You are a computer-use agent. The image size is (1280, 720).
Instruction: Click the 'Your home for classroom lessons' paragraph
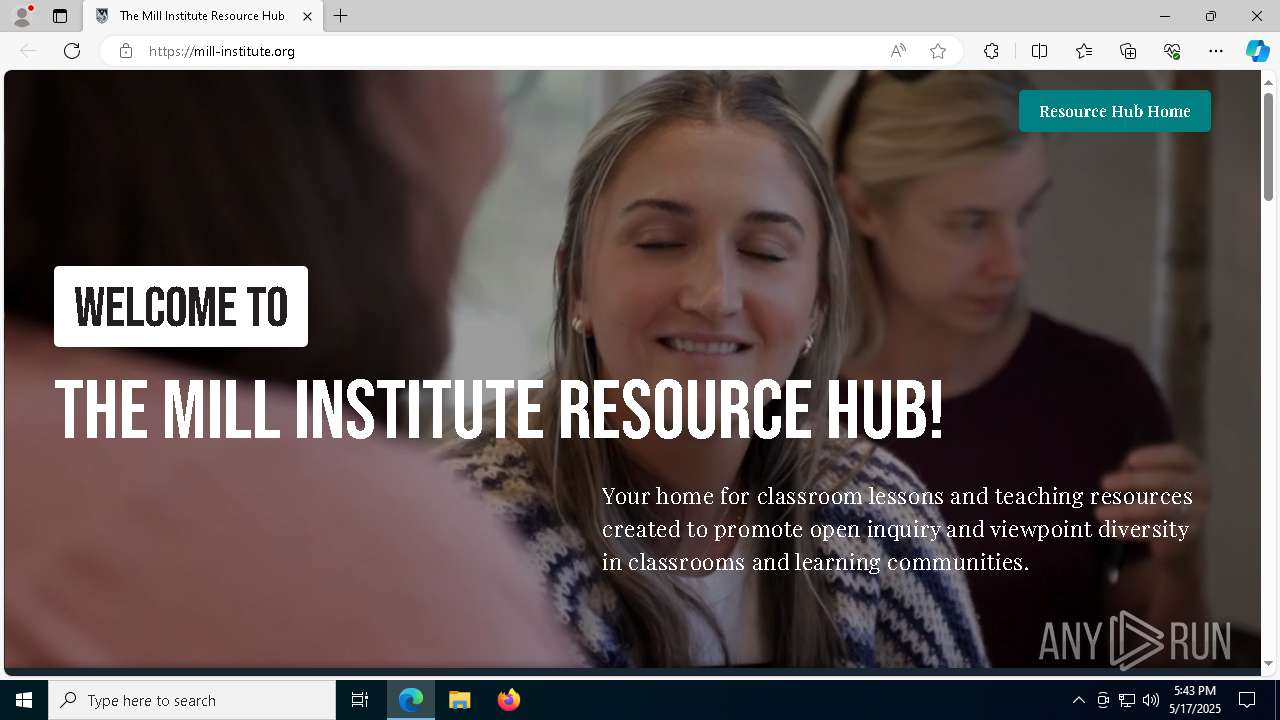click(897, 529)
